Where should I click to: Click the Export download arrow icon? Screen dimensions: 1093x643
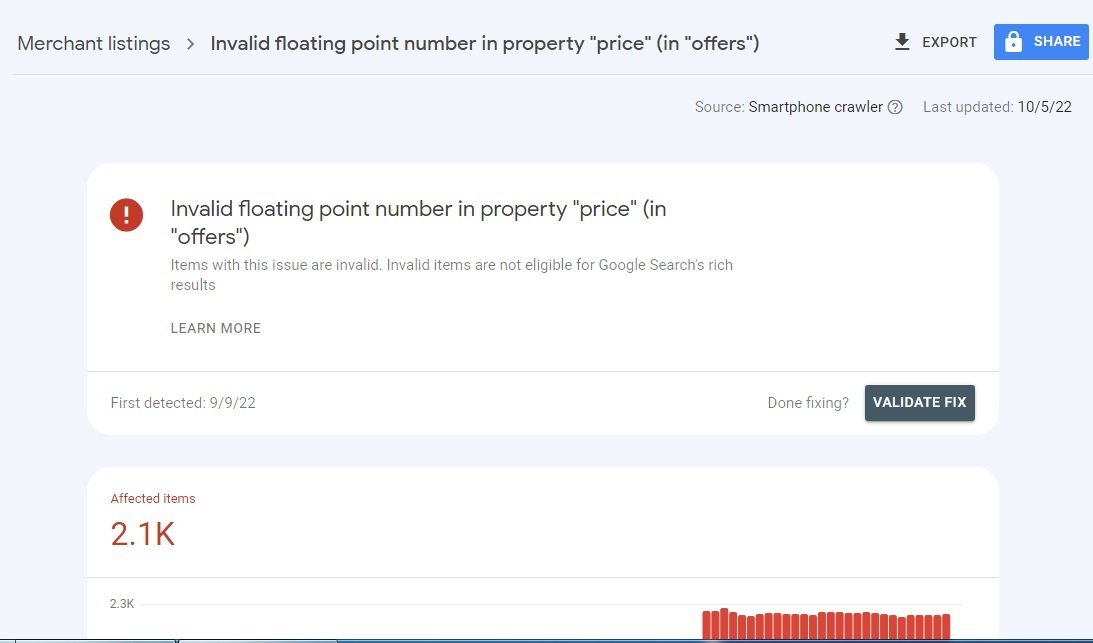(902, 42)
